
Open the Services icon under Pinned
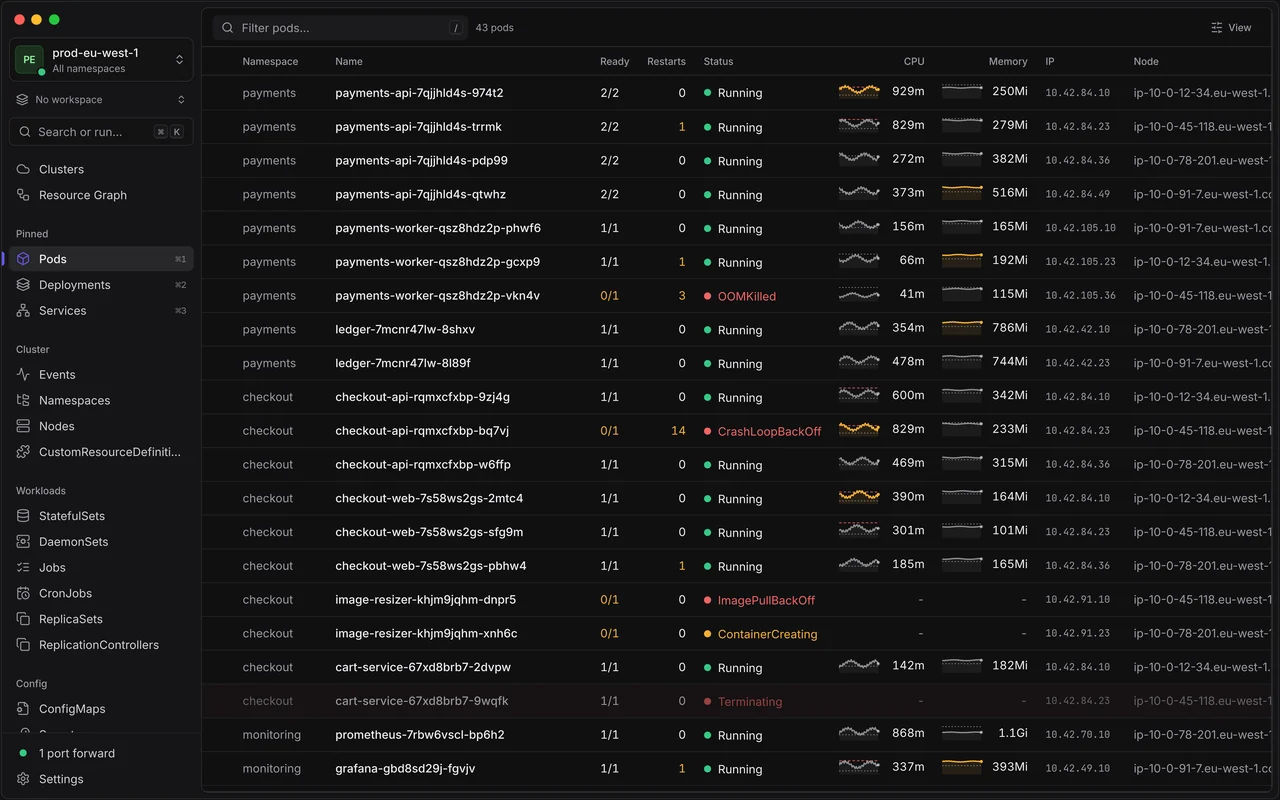point(23,311)
